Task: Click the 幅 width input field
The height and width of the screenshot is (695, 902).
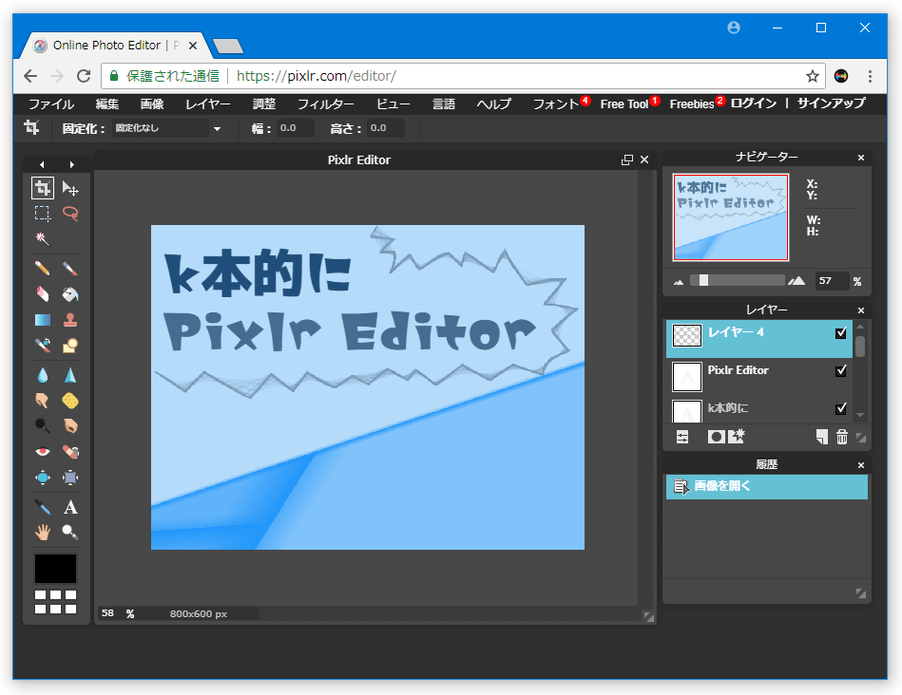Action: pos(295,128)
